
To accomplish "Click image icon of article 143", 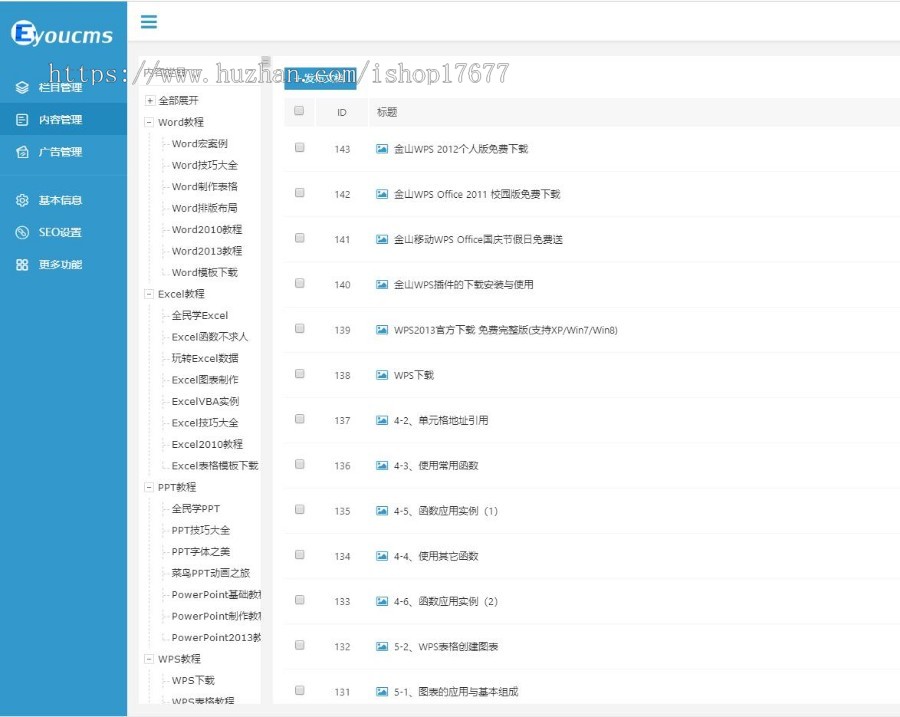I will click(382, 149).
